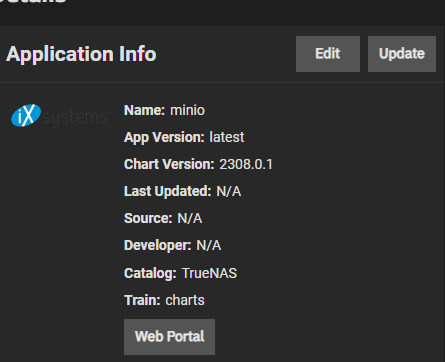Select the Source value N/A
Viewport: 445px width, 362px height.
coord(189,218)
